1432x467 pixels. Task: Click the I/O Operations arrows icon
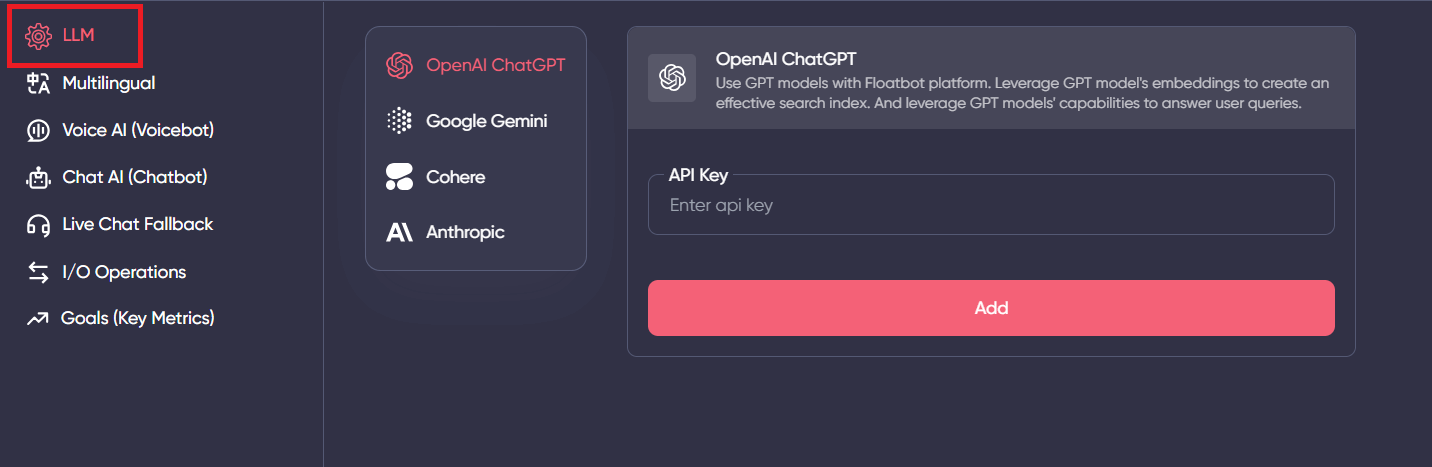pyautogui.click(x=38, y=272)
